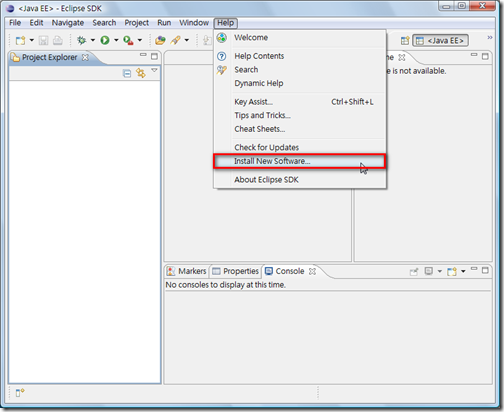Click the Save toolbar icon

[43, 40]
